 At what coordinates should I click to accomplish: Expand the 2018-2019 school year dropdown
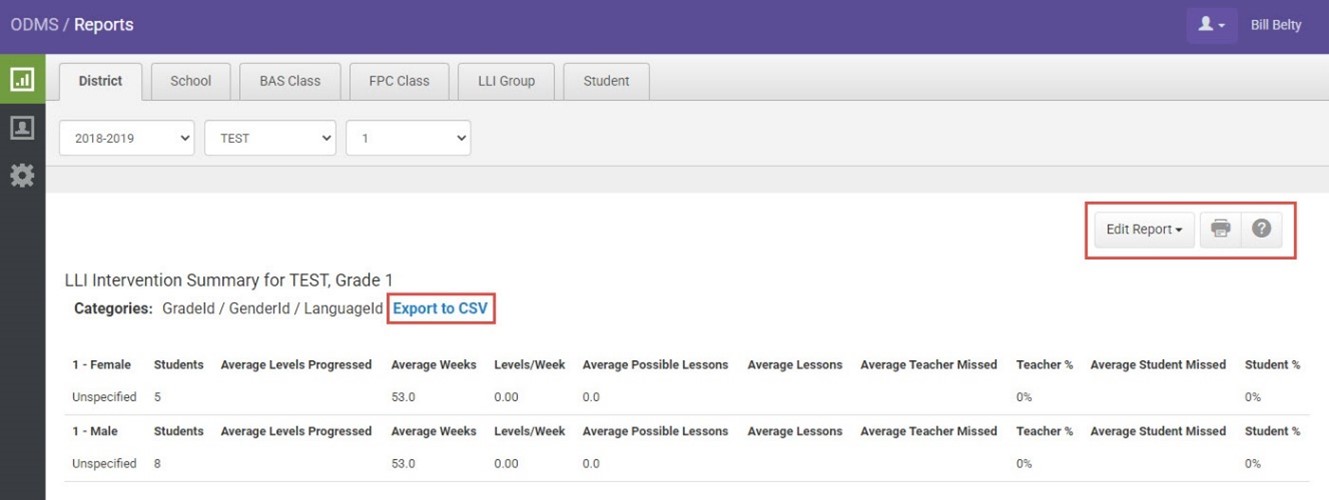pyautogui.click(x=127, y=138)
